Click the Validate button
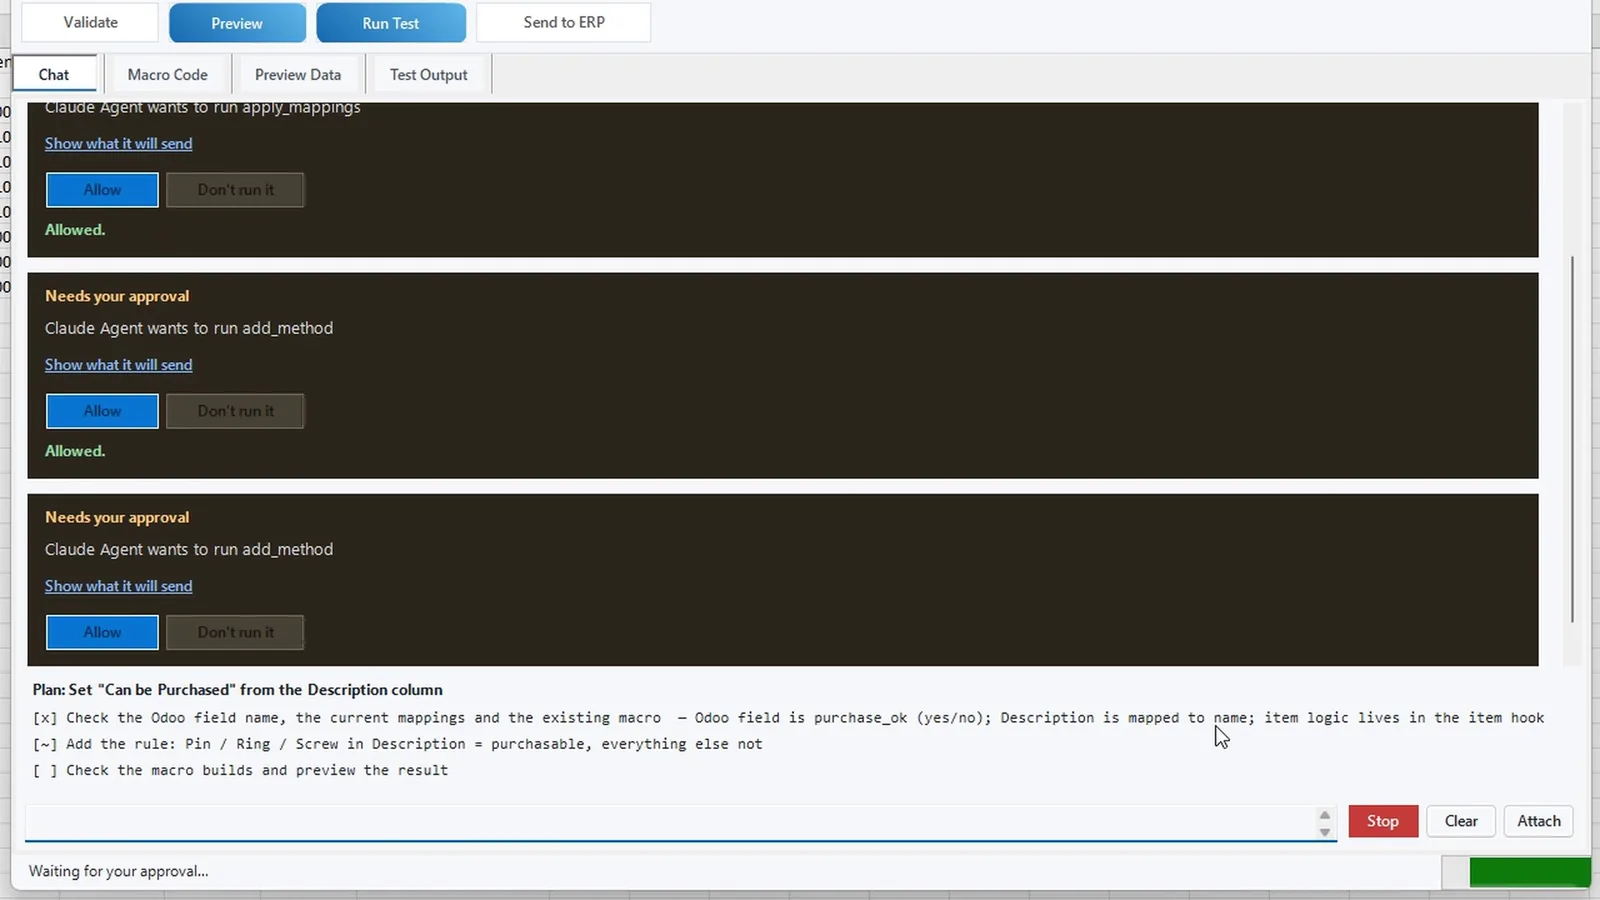This screenshot has height=900, width=1600. point(90,22)
